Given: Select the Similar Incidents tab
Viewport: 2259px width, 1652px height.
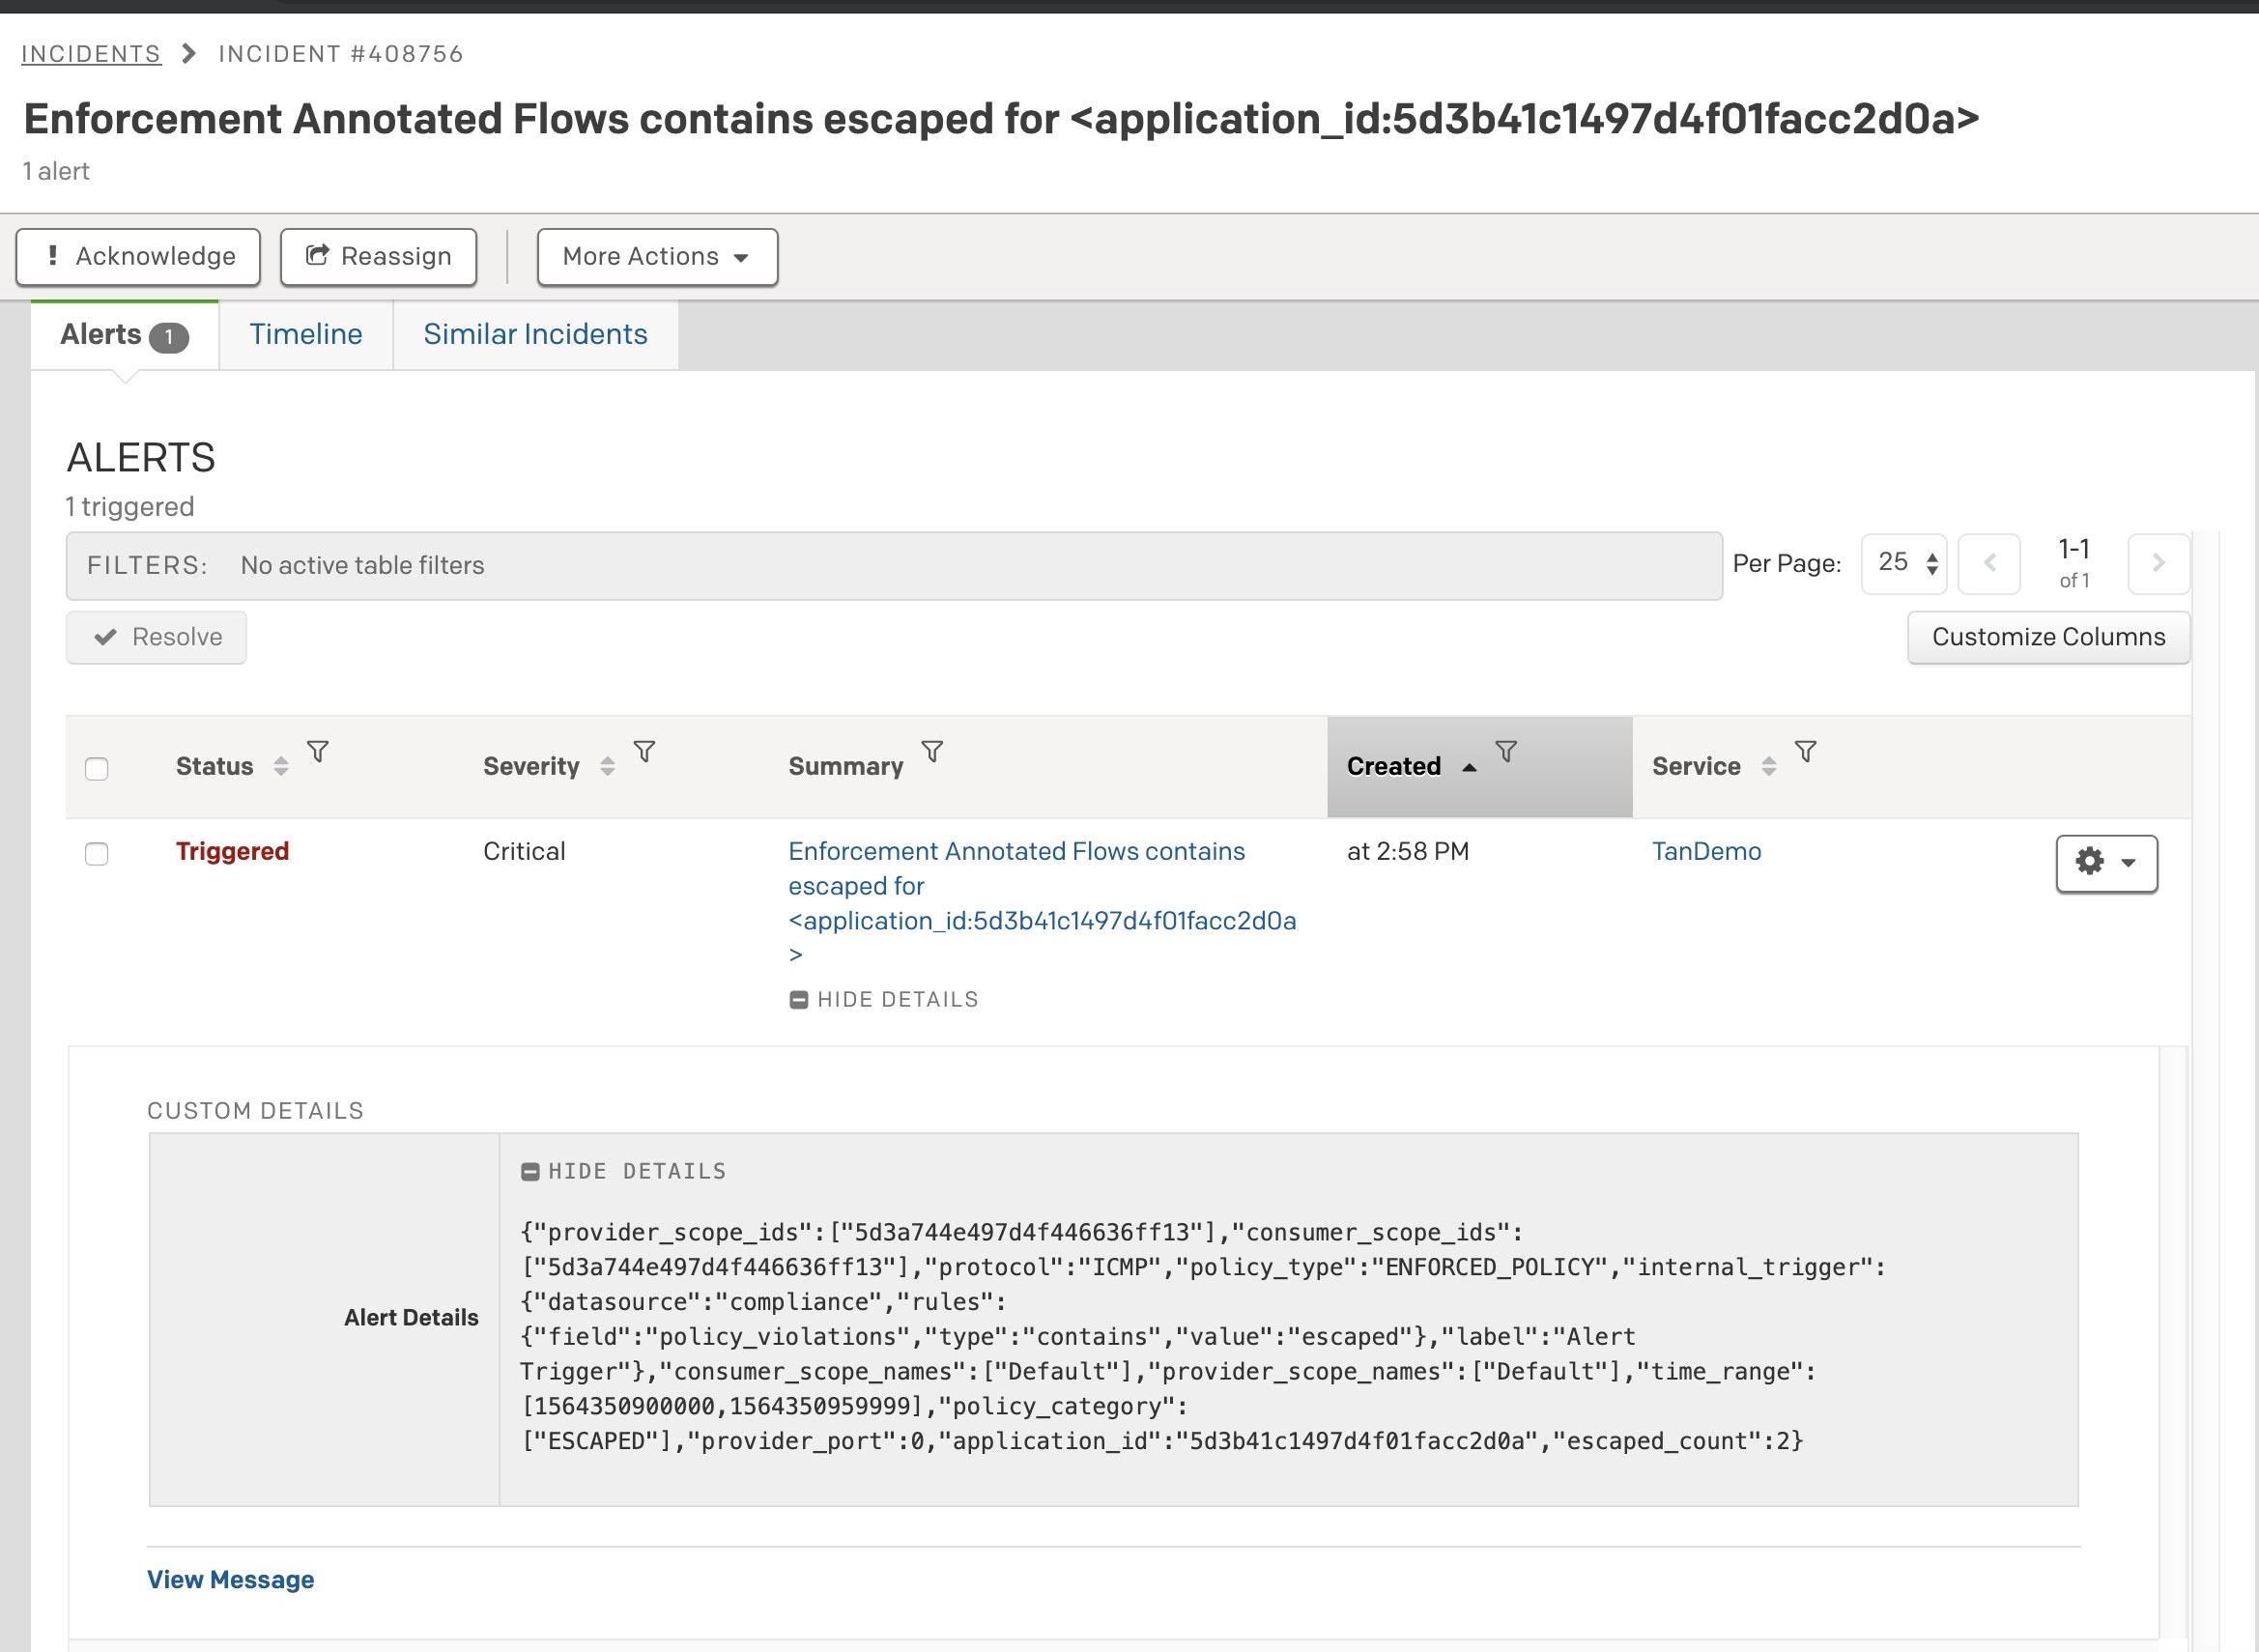Looking at the screenshot, I should 535,333.
